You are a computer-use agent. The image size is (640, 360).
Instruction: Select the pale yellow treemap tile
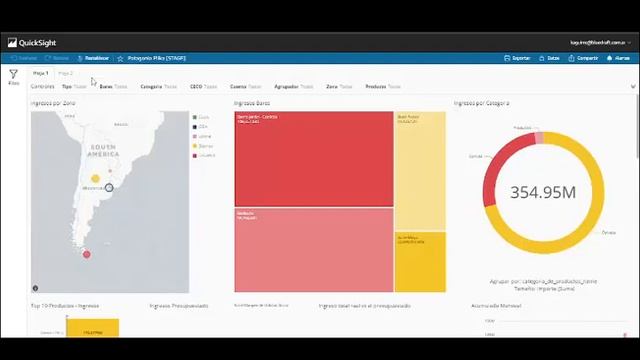tap(420, 171)
